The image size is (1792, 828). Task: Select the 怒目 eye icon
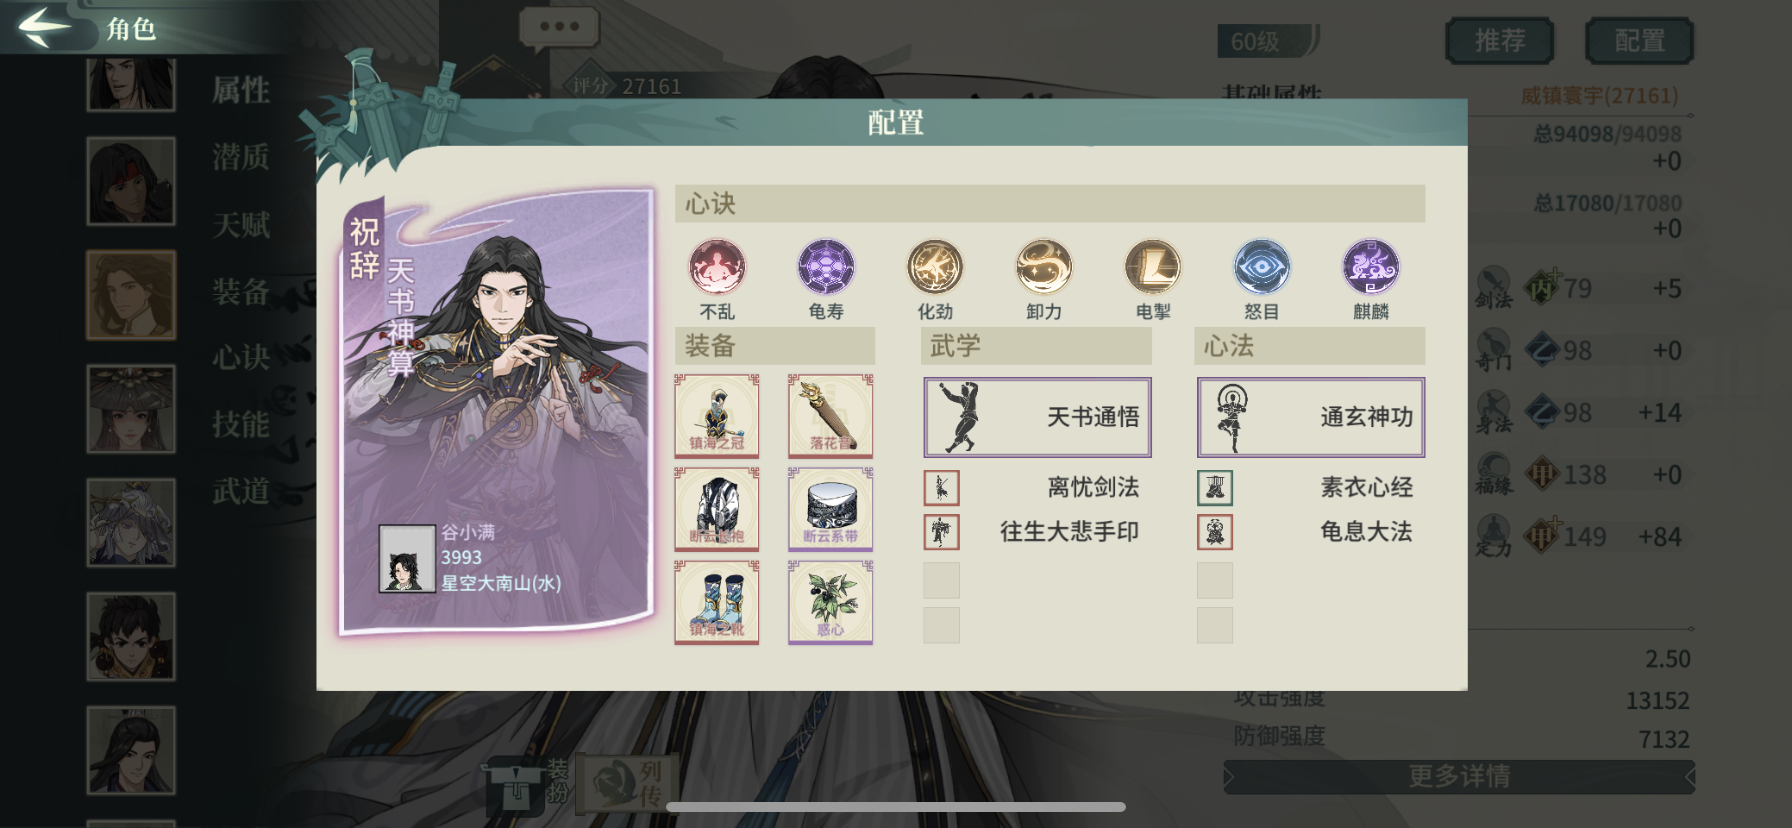(x=1262, y=267)
